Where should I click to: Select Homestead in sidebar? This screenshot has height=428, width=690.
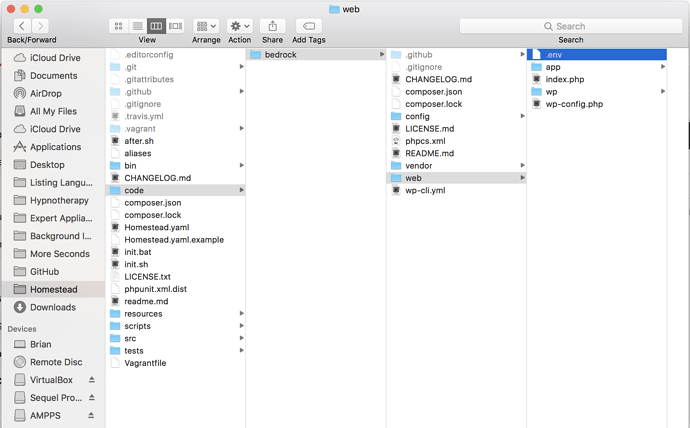click(x=54, y=289)
